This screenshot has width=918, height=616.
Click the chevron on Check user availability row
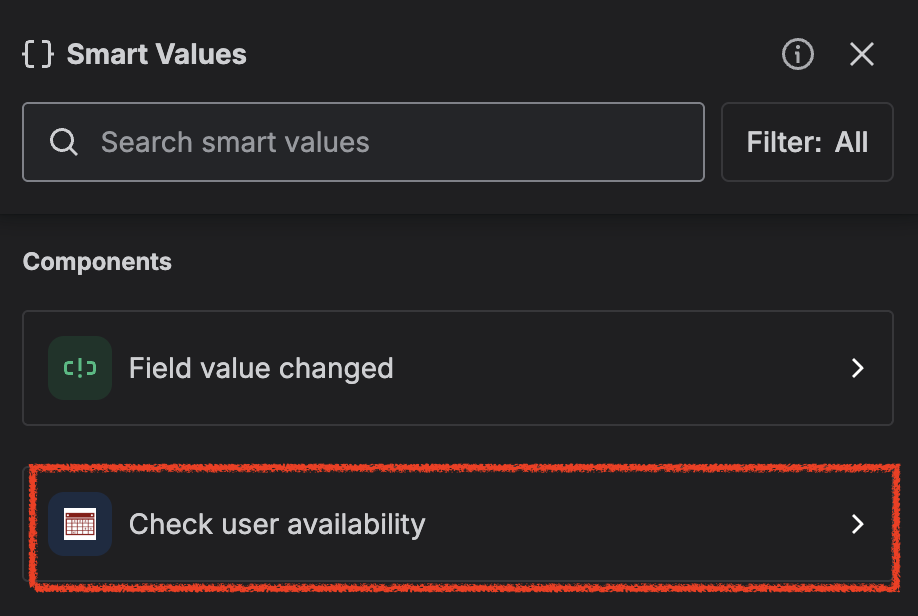tap(857, 524)
